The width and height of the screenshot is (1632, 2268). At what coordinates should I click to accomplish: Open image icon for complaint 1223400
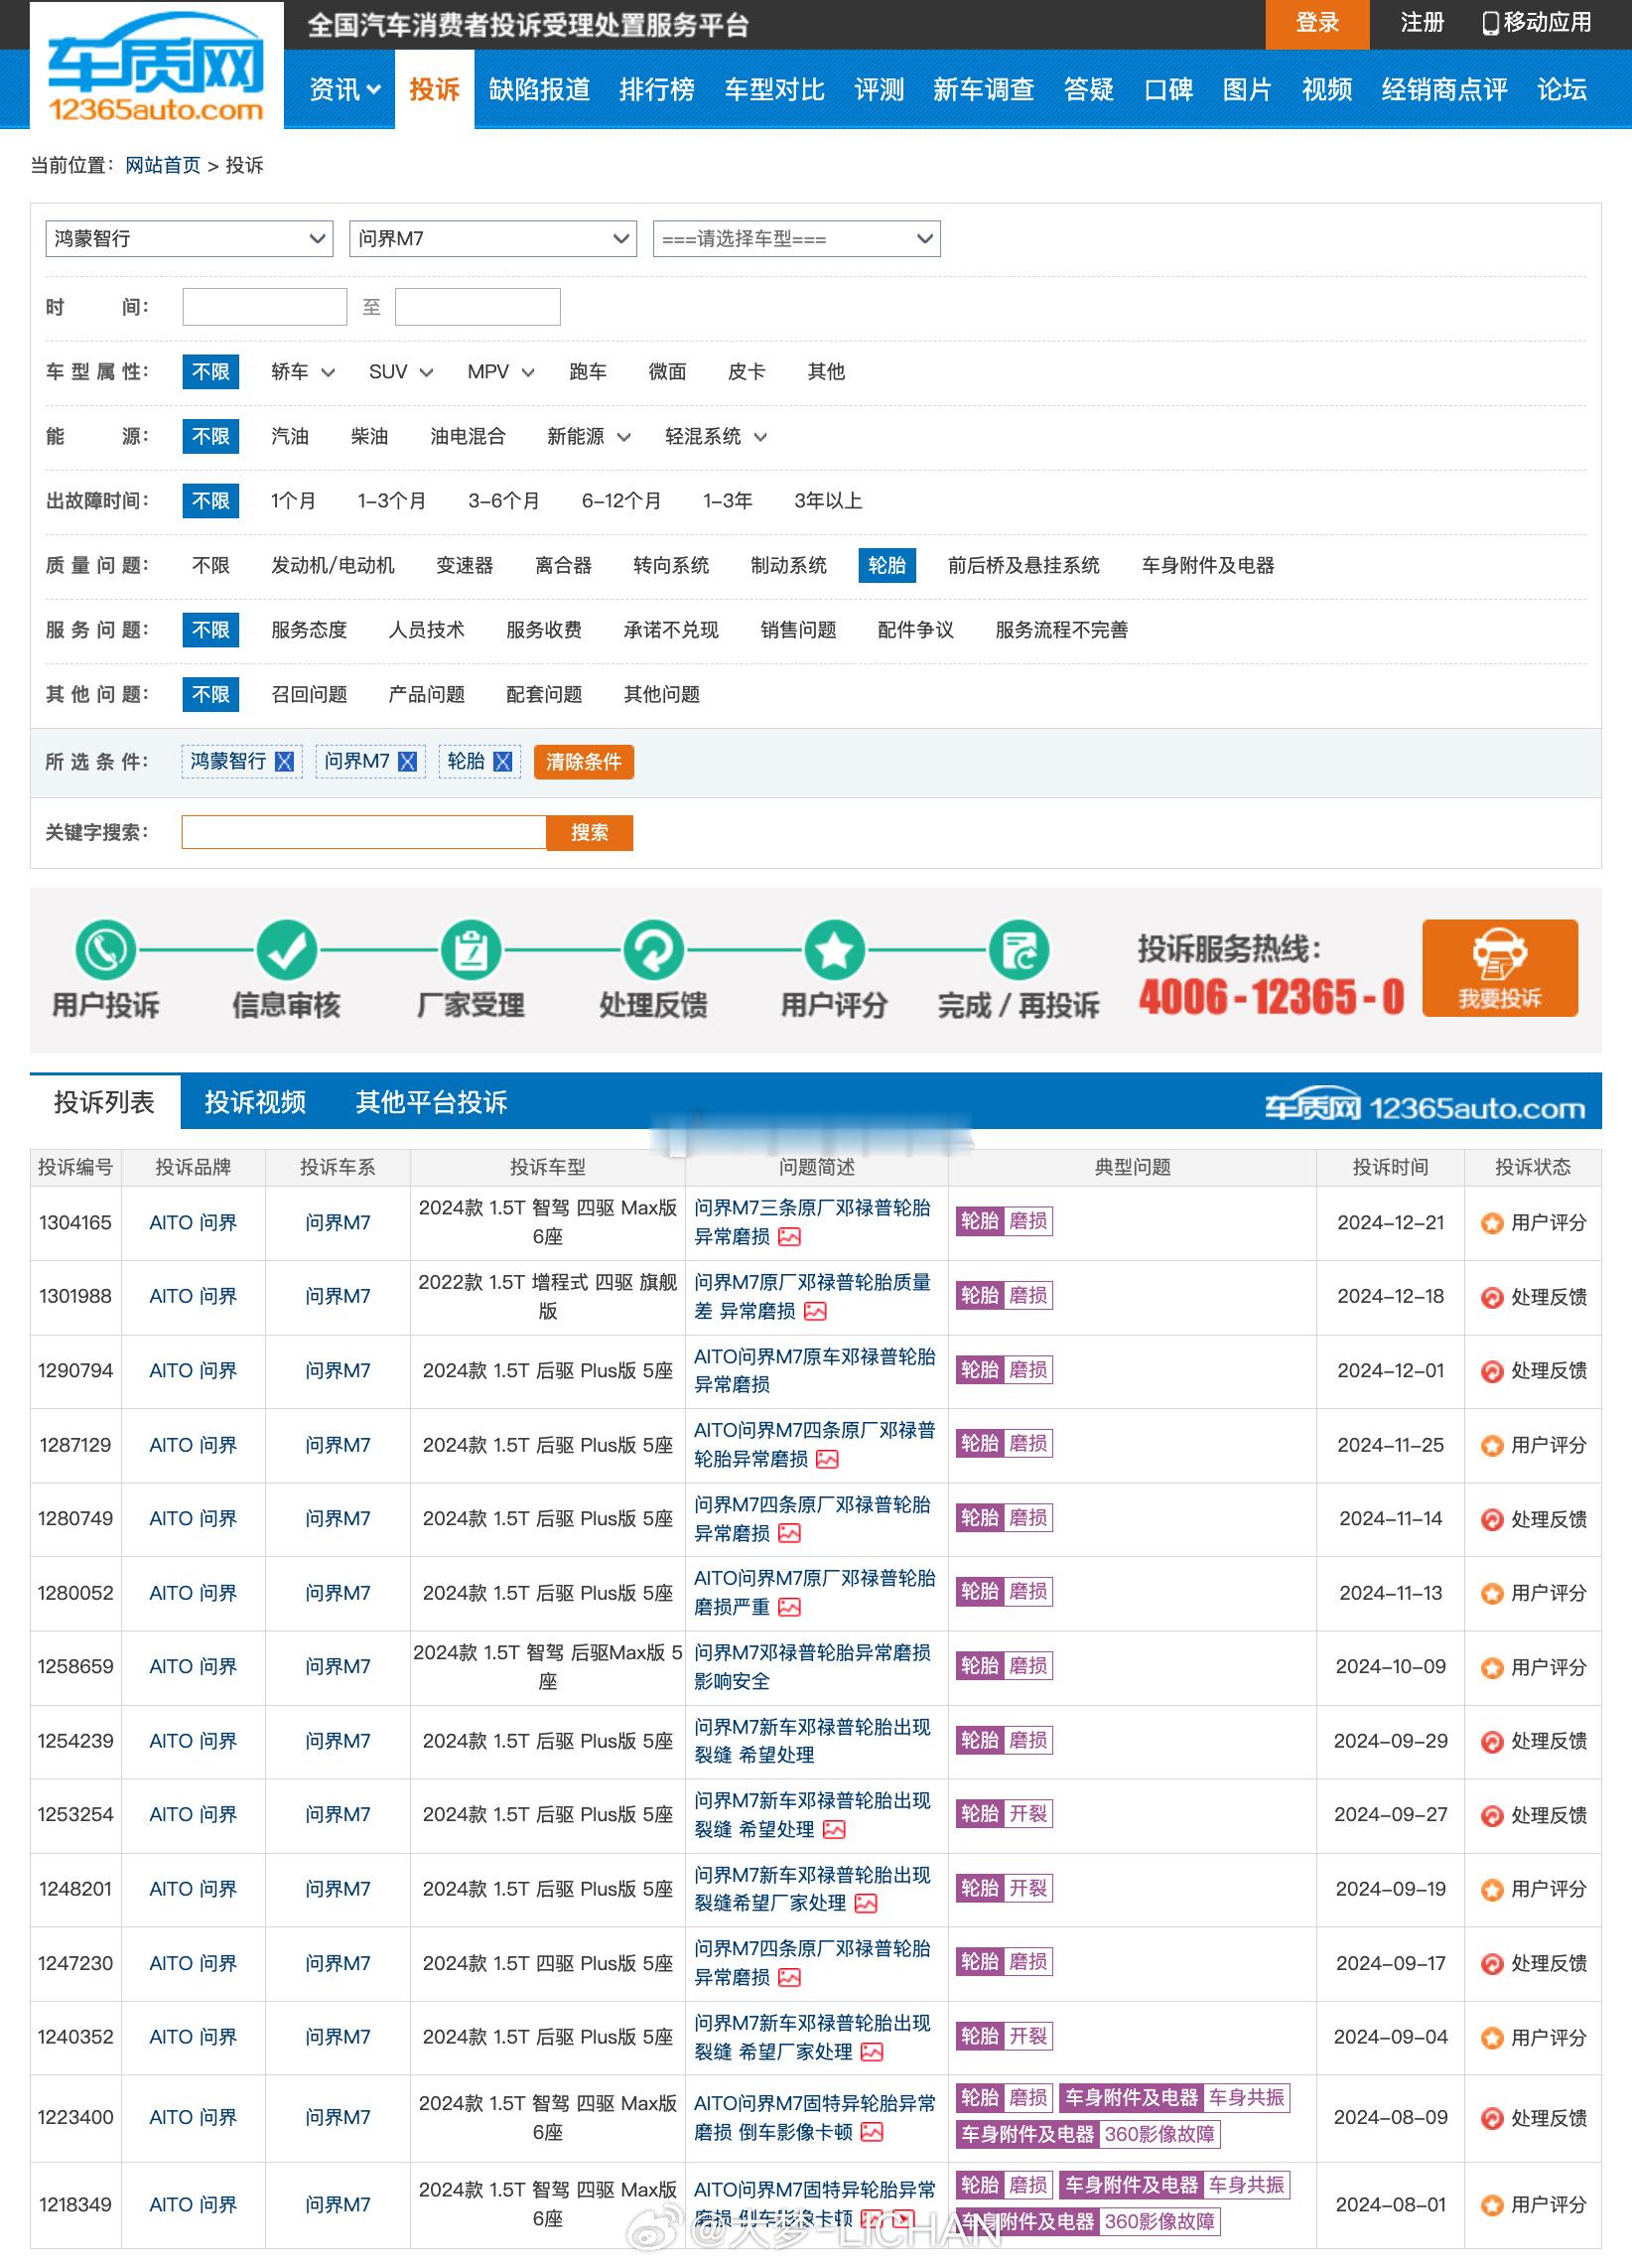[x=872, y=2132]
